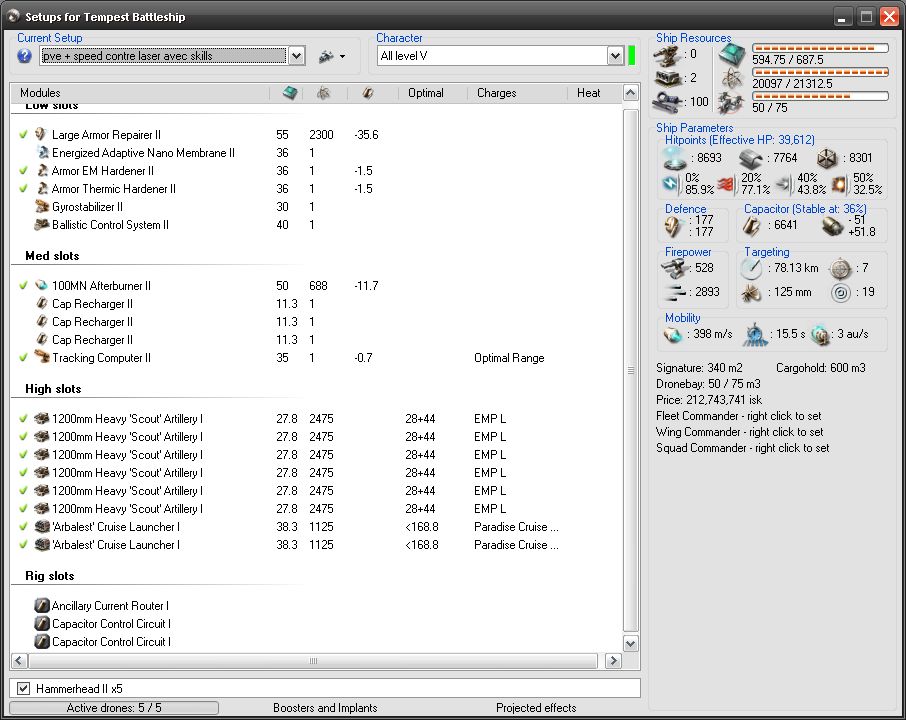Click the 100MN Afterburner II module icon

click(x=41, y=286)
